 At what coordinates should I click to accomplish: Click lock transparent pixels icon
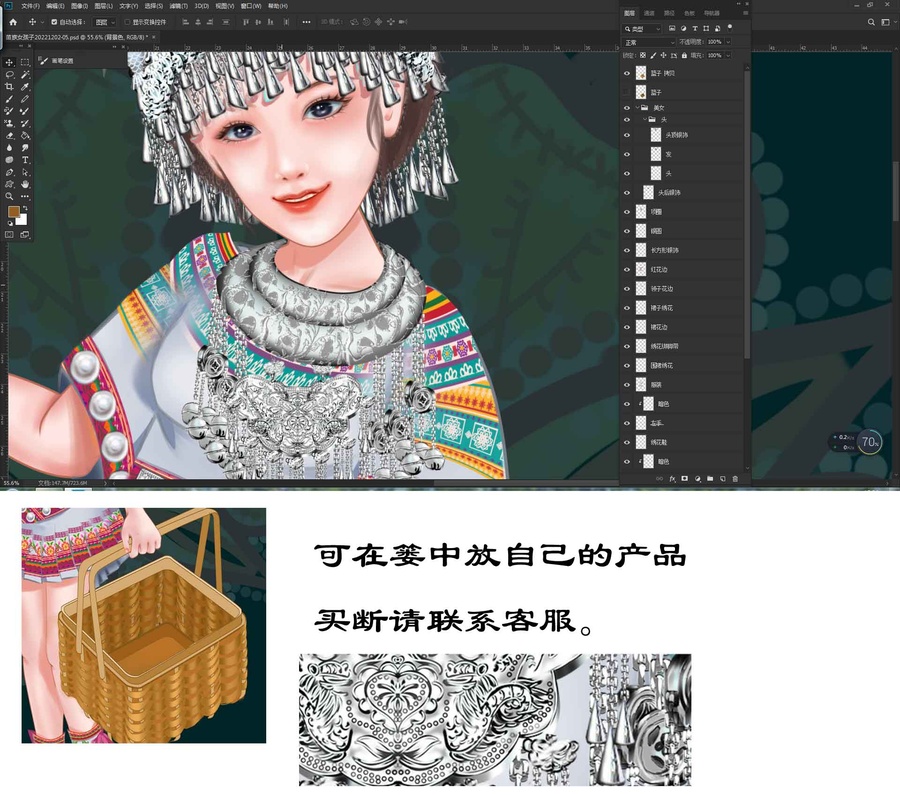(643, 56)
